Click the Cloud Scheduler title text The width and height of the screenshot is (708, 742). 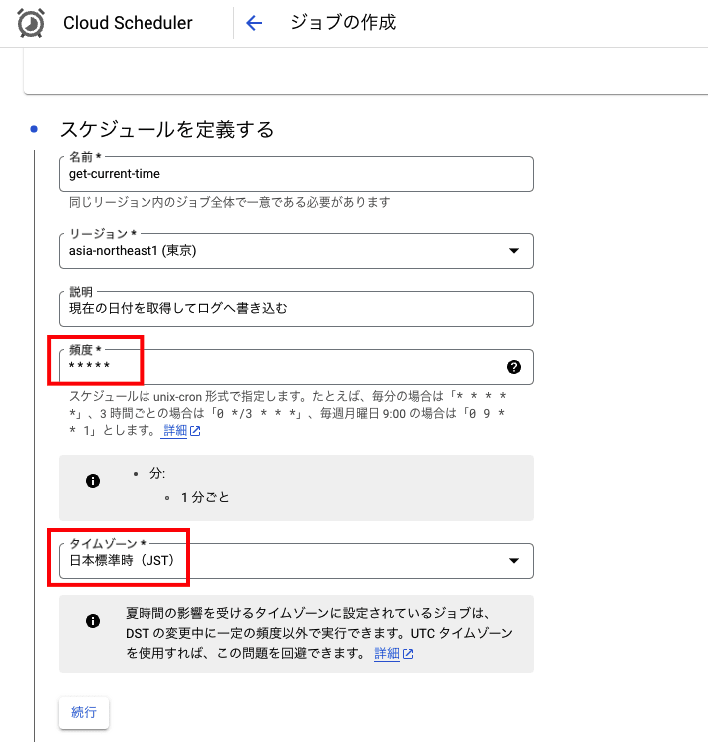point(128,23)
